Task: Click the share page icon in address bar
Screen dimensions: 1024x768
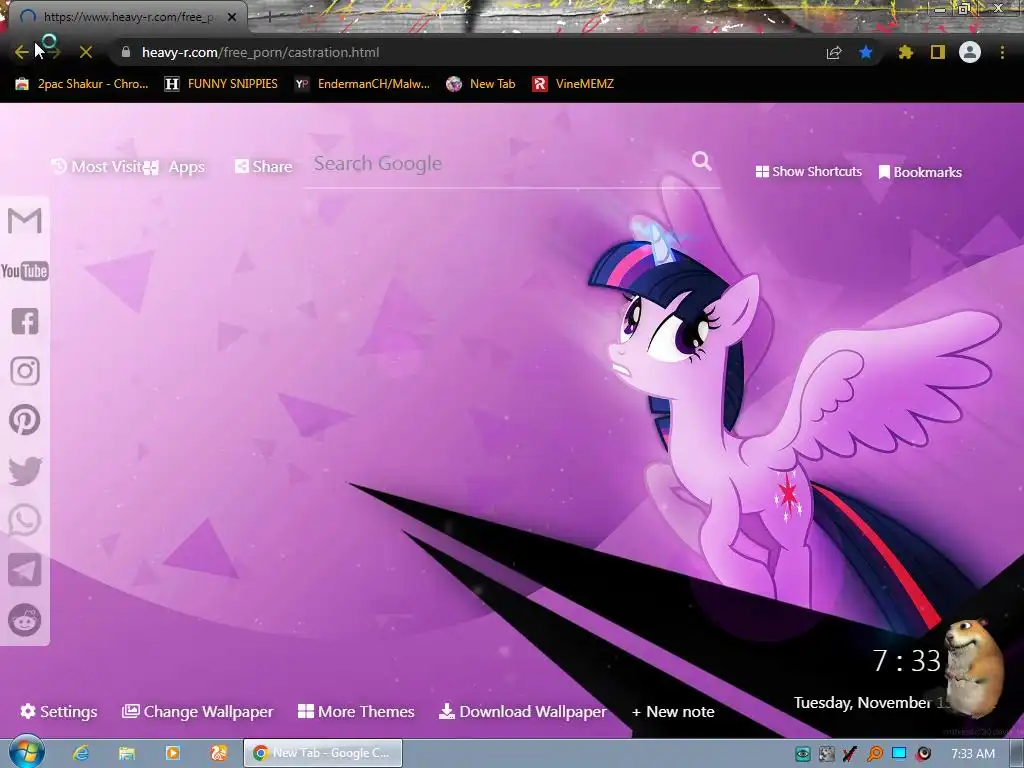Action: (834, 53)
